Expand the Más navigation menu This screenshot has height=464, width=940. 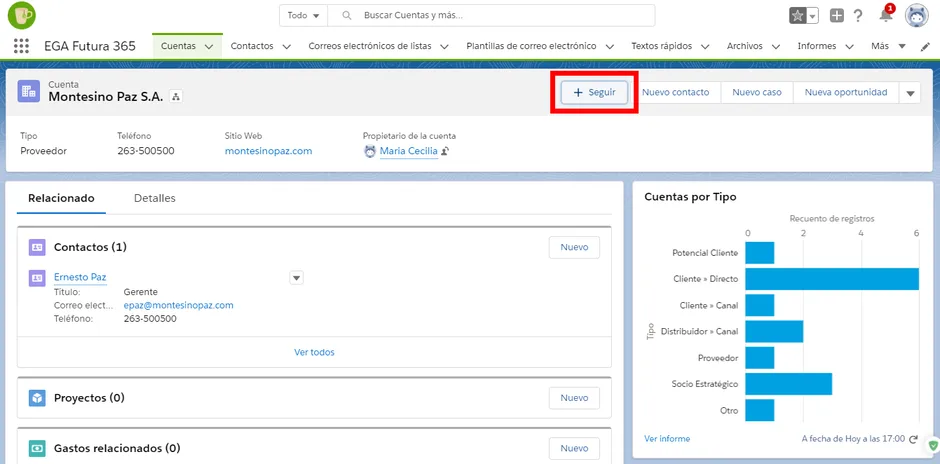point(888,46)
